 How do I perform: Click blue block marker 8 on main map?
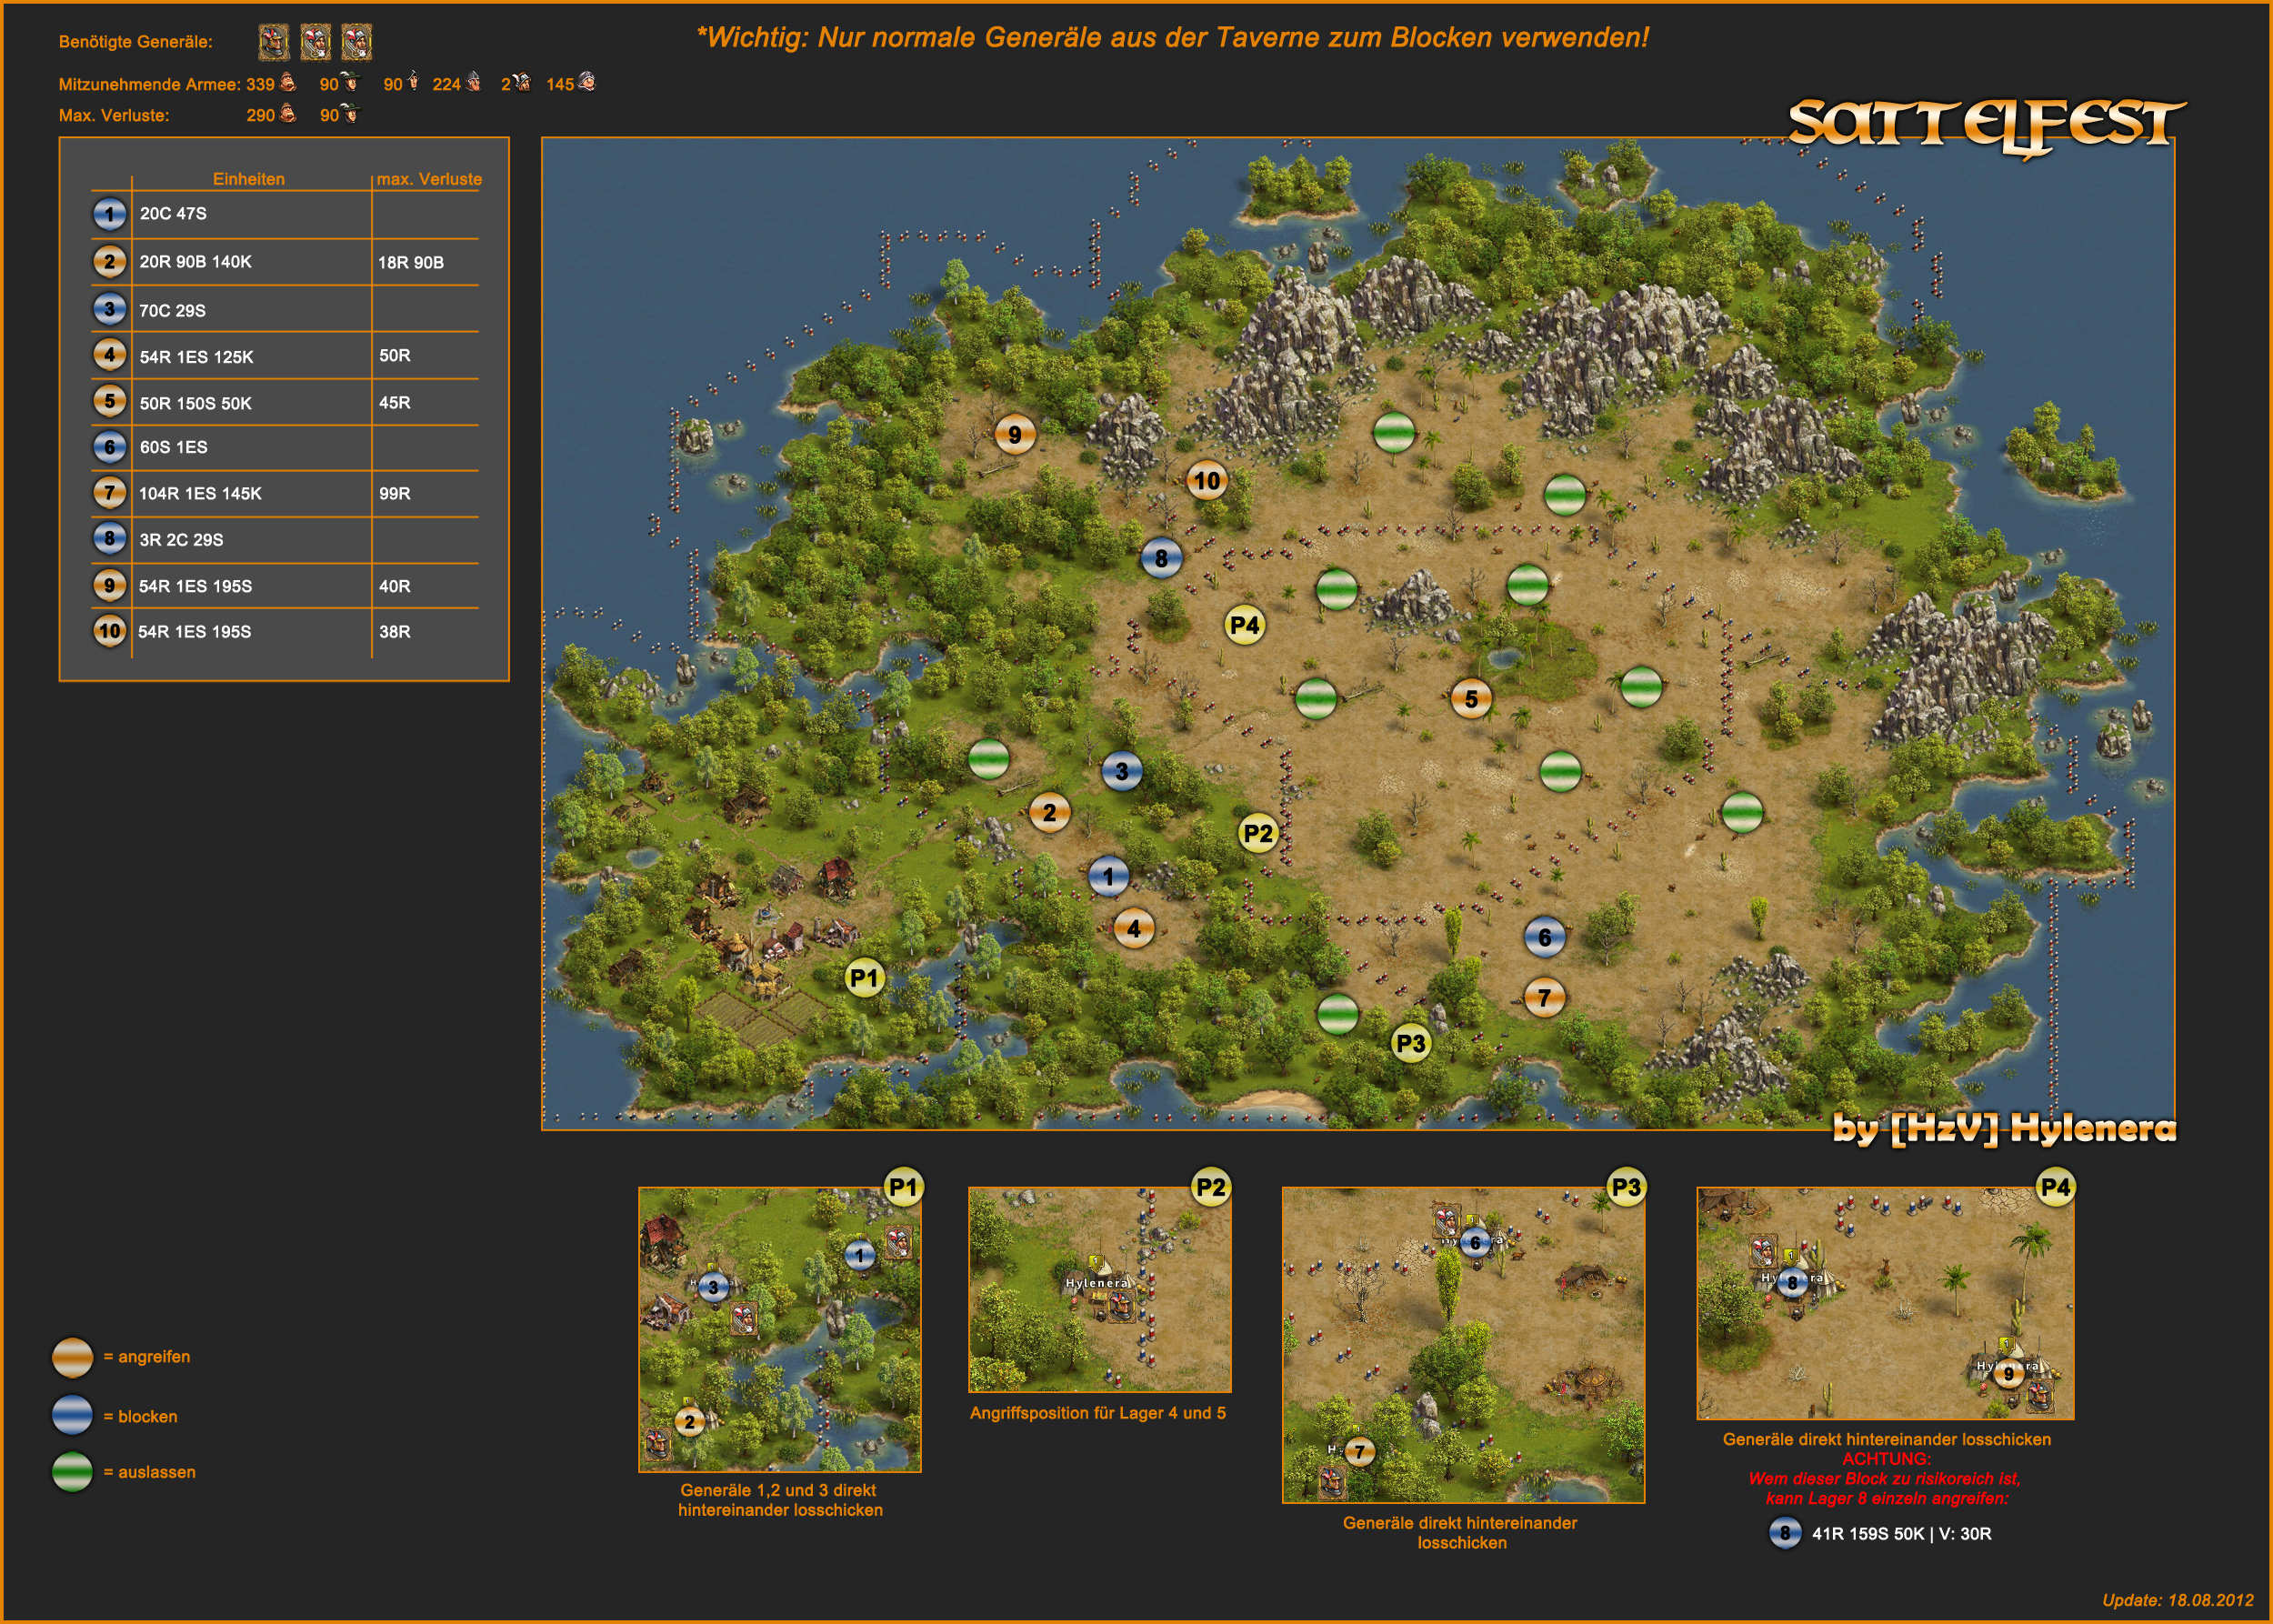[x=1161, y=559]
